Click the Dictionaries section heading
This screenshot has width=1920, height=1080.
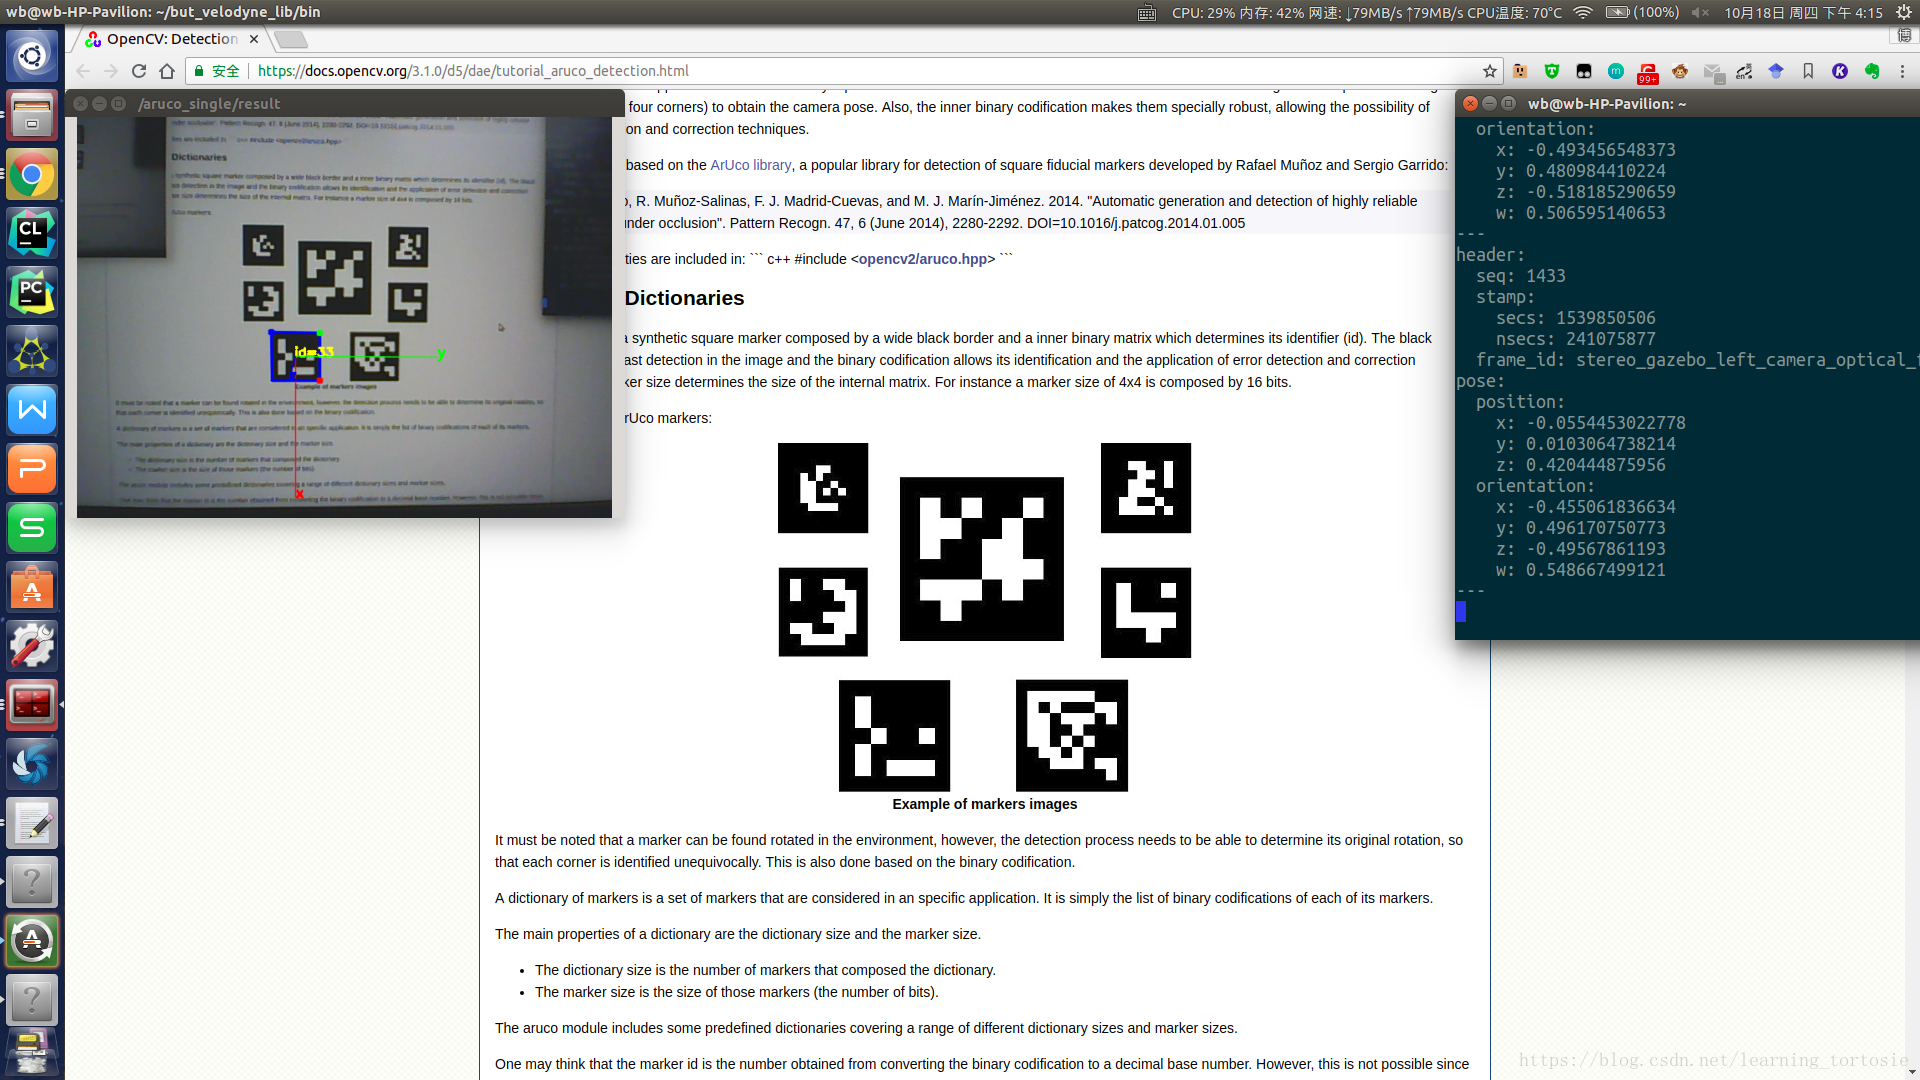point(684,298)
